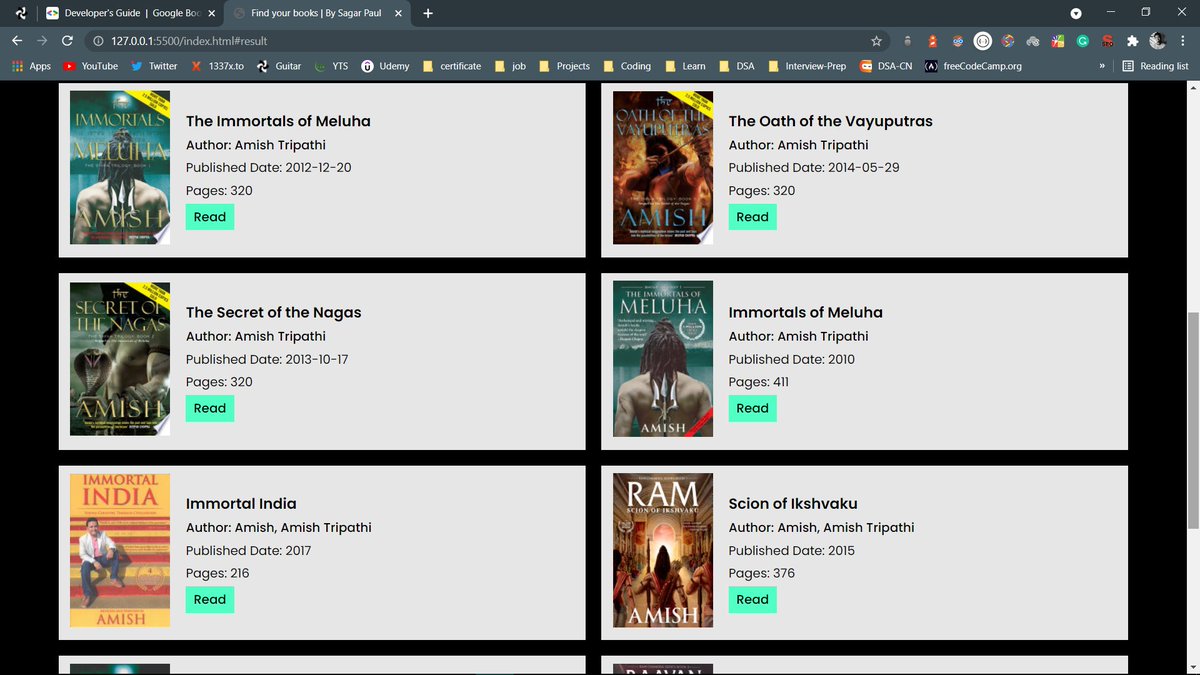Click the orange lighthouse extension icon
Viewport: 1200px width, 675px height.
coord(933,41)
